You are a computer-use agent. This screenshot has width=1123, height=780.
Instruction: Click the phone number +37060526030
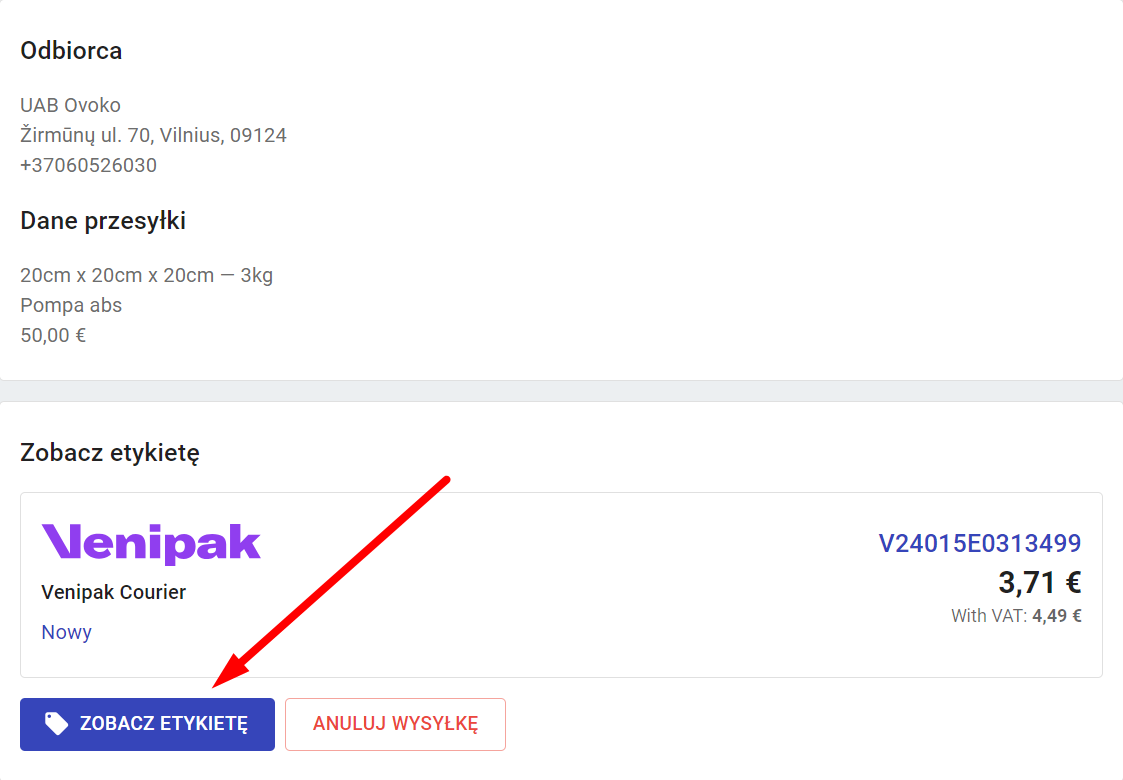[89, 165]
